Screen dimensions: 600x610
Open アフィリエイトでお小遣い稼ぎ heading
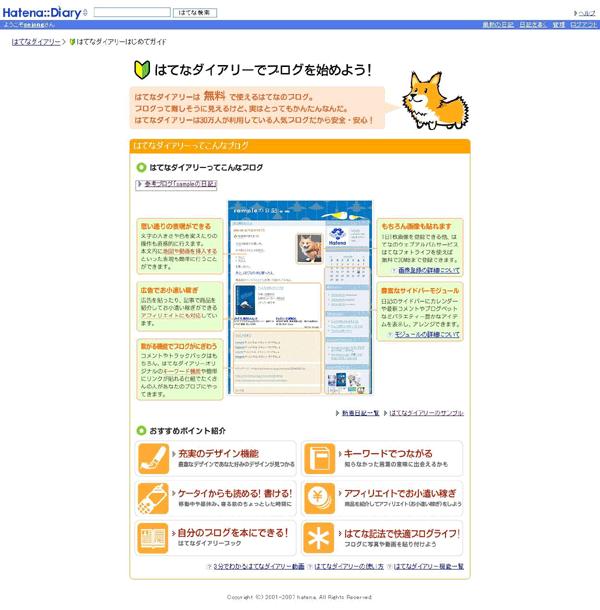click(400, 493)
